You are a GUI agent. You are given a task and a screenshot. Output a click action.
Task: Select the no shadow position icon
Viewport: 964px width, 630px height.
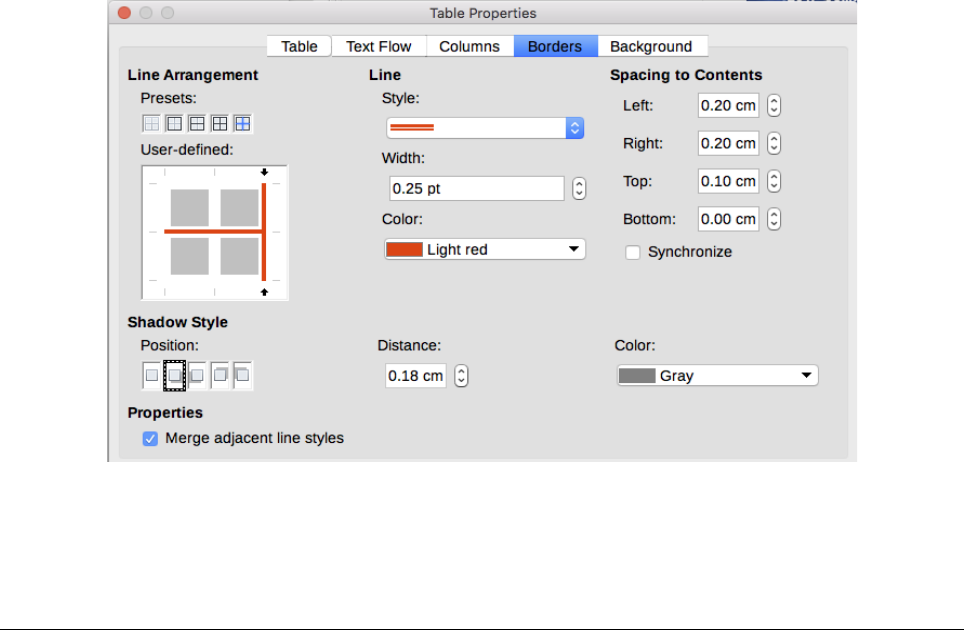(x=152, y=375)
